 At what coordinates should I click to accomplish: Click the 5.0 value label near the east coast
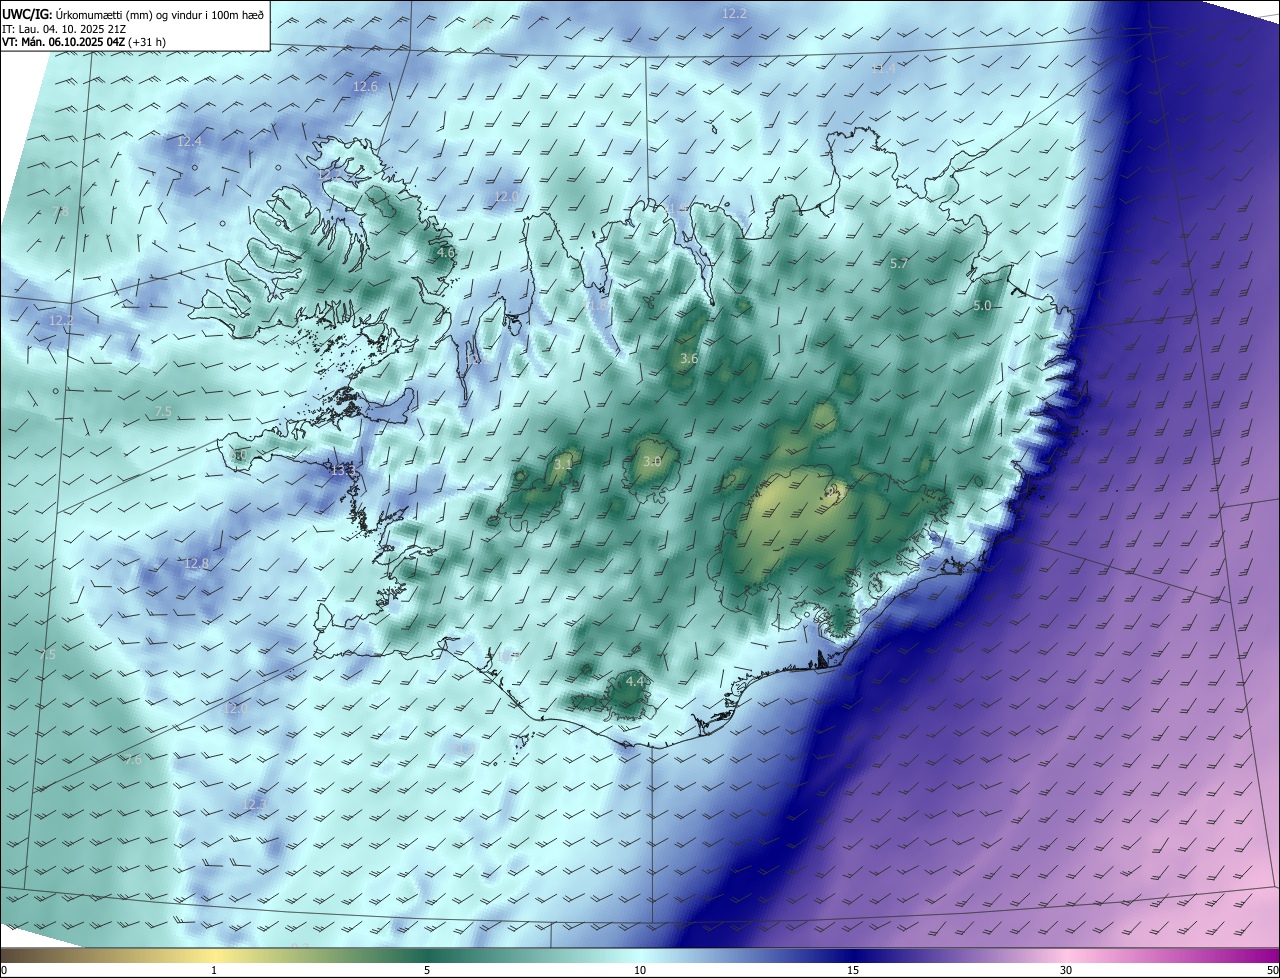(982, 306)
